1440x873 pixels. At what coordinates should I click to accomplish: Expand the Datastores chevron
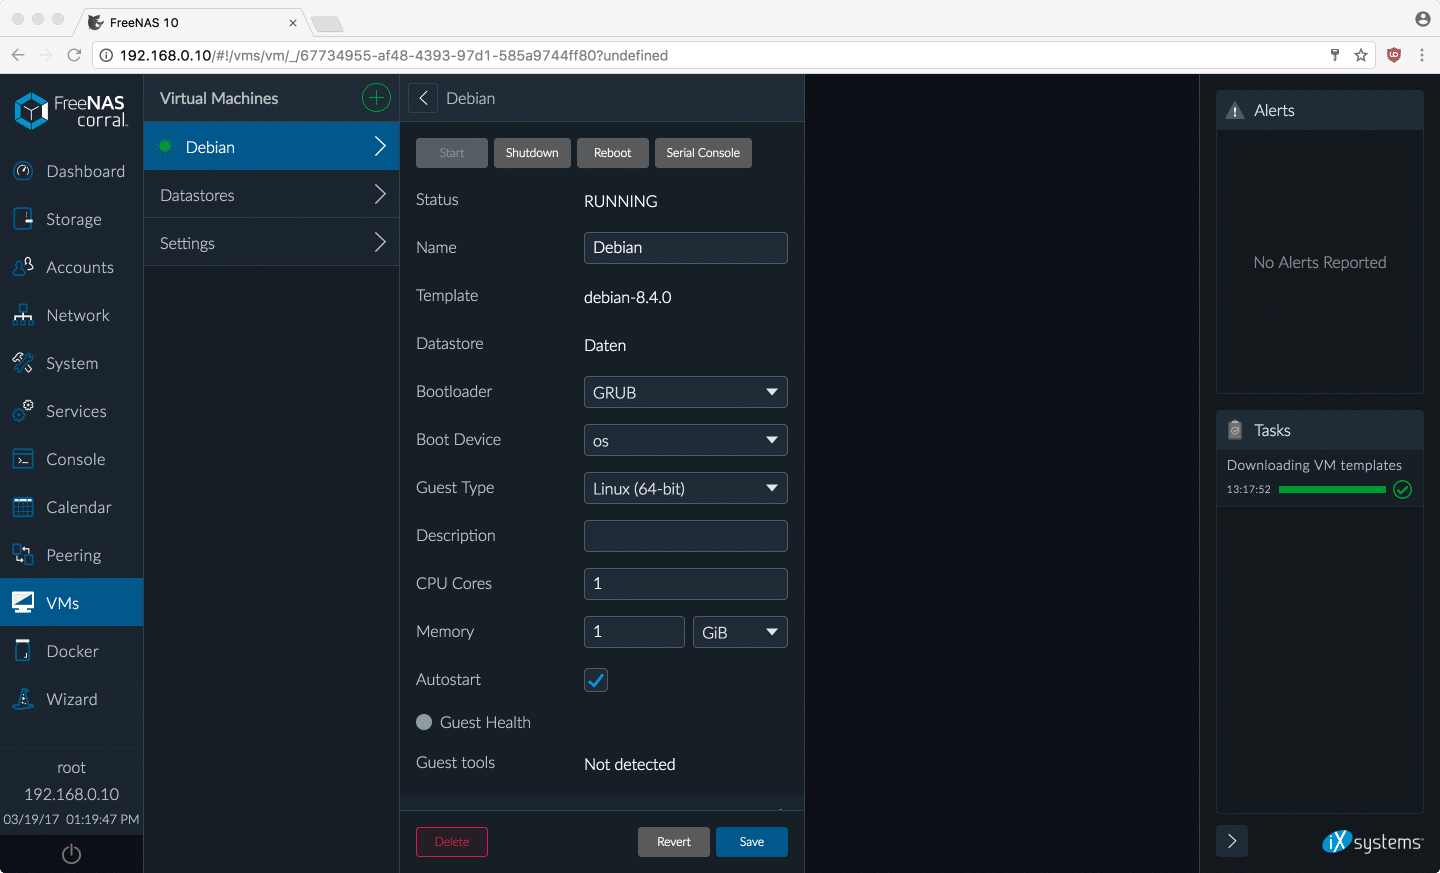click(x=380, y=194)
